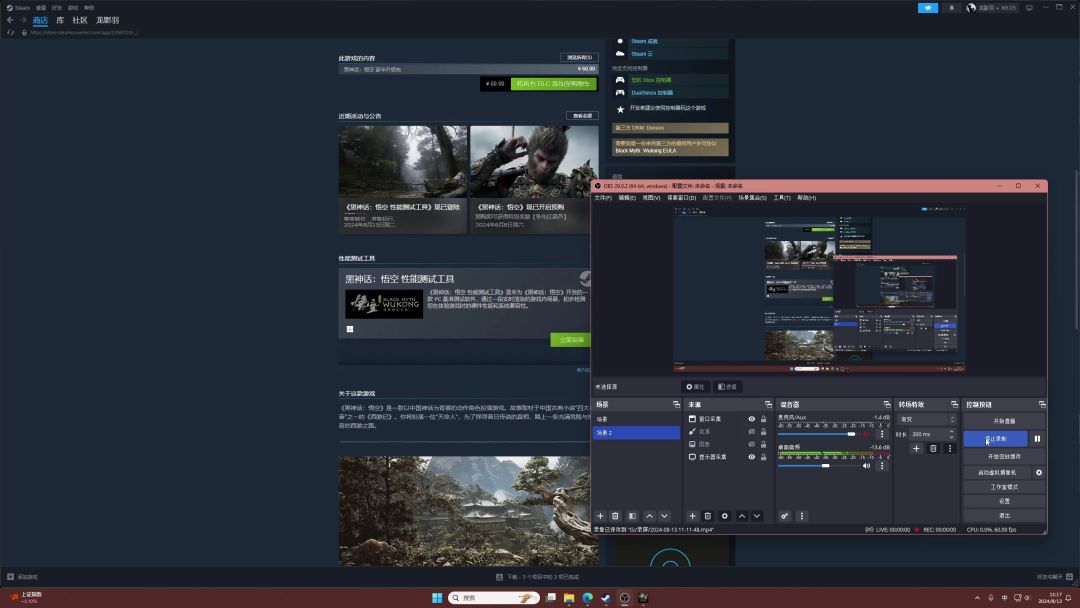Move scene down in OBS list
Image resolution: width=1080 pixels, height=608 pixels.
click(664, 516)
